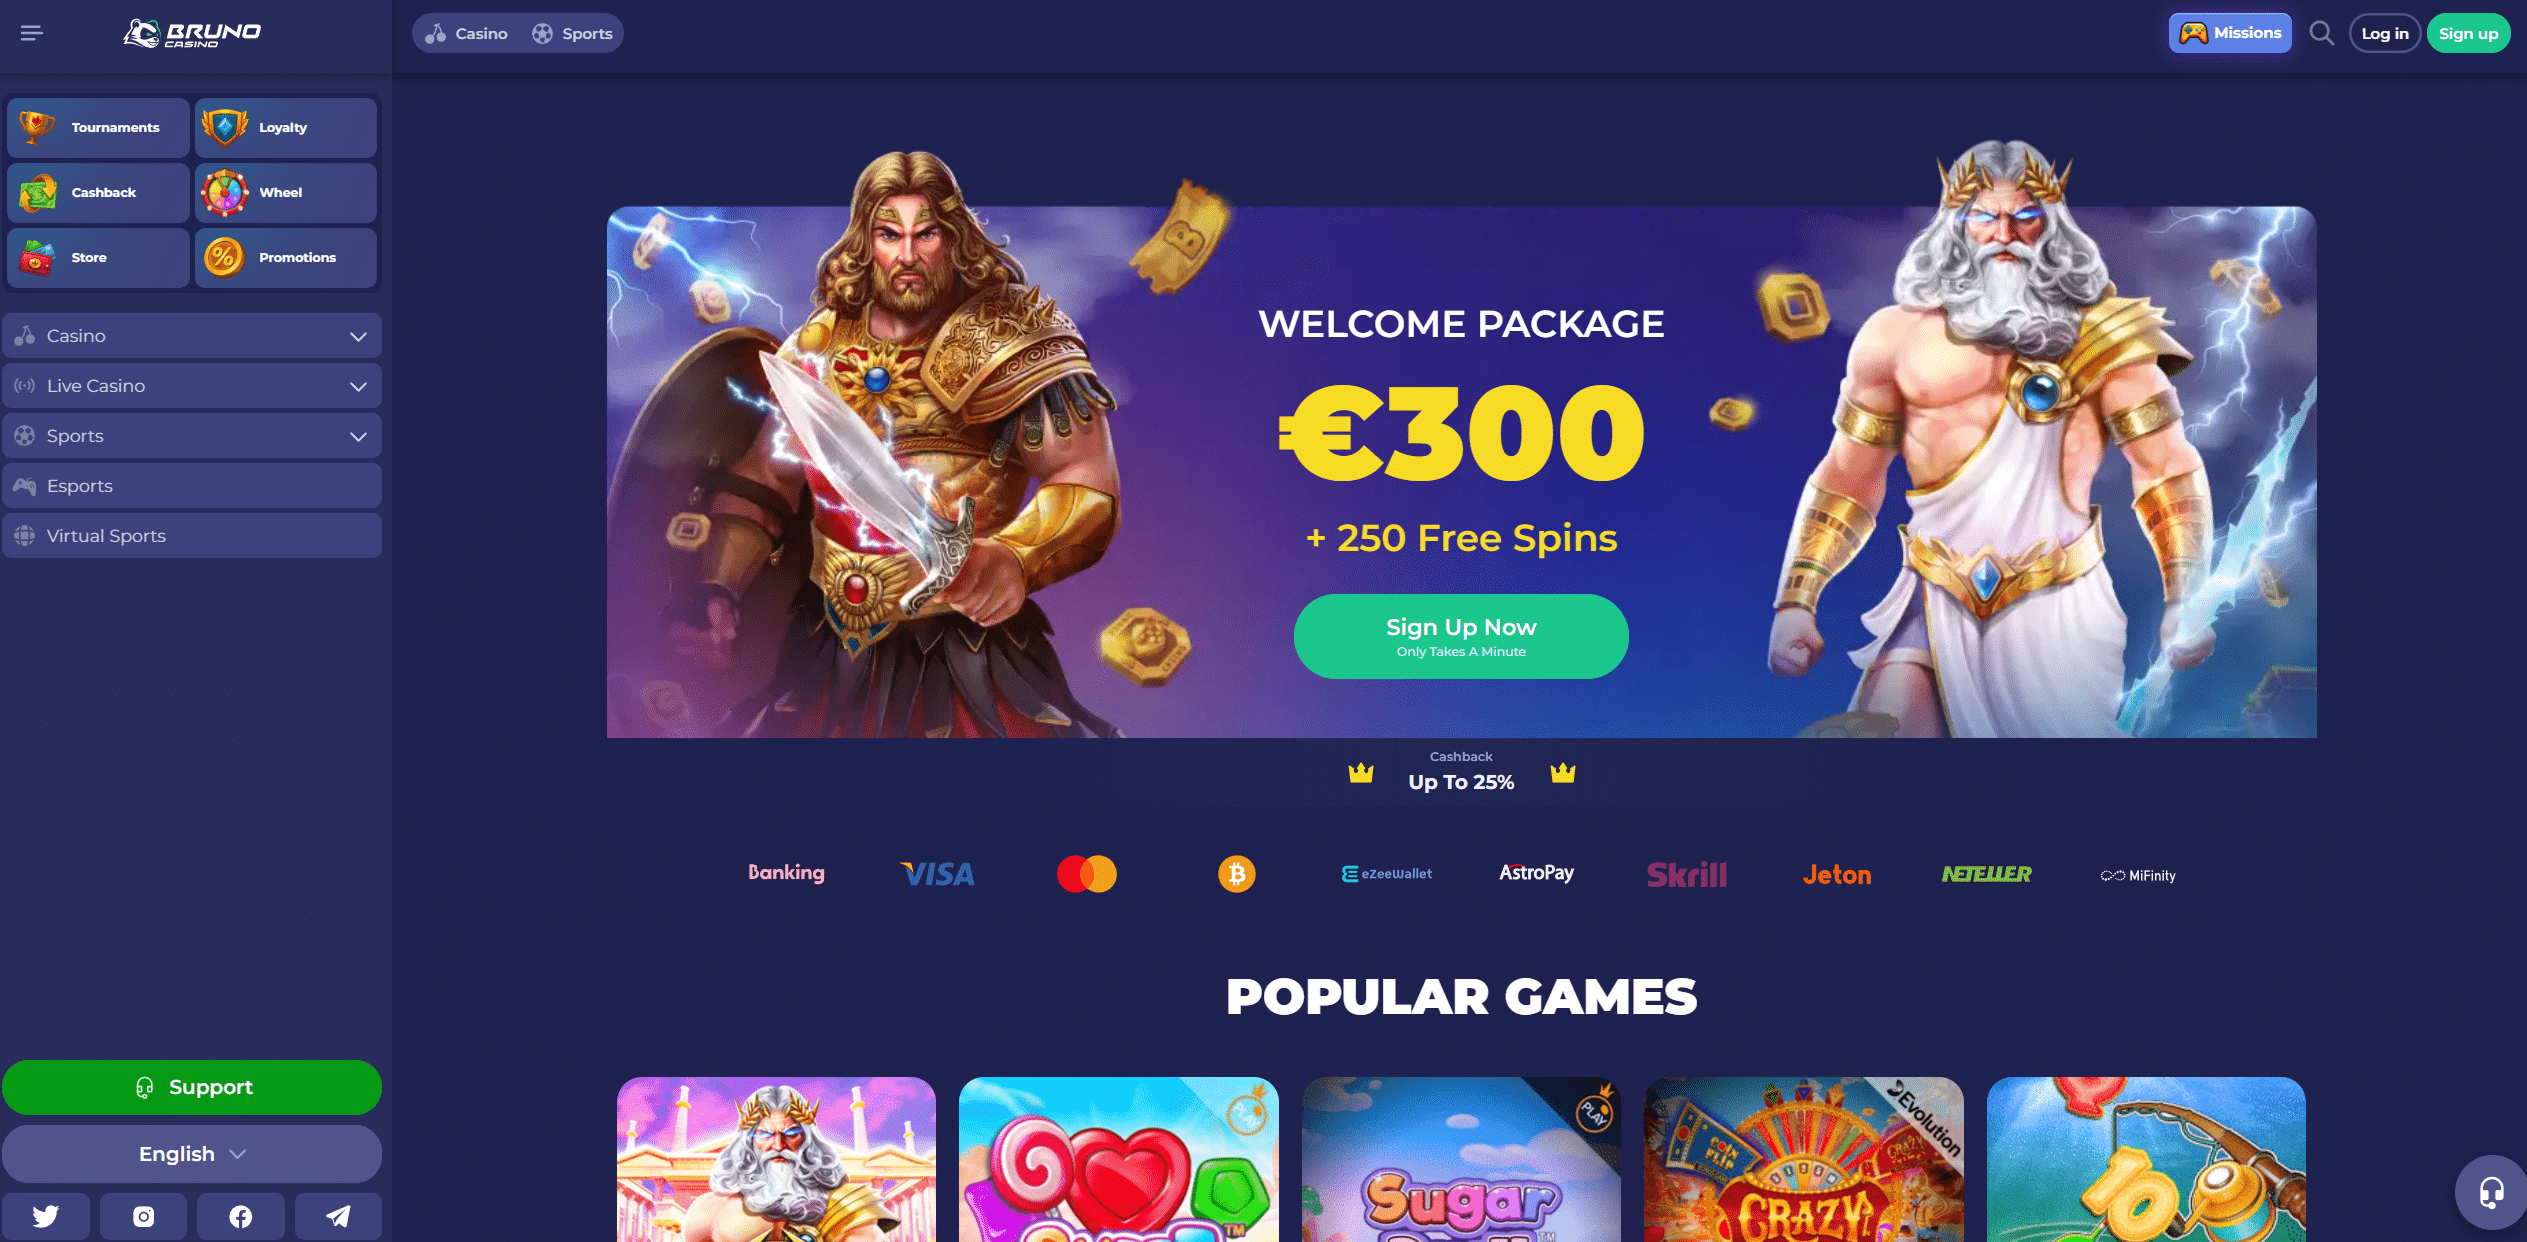Open the Facebook social icon

coord(241,1216)
